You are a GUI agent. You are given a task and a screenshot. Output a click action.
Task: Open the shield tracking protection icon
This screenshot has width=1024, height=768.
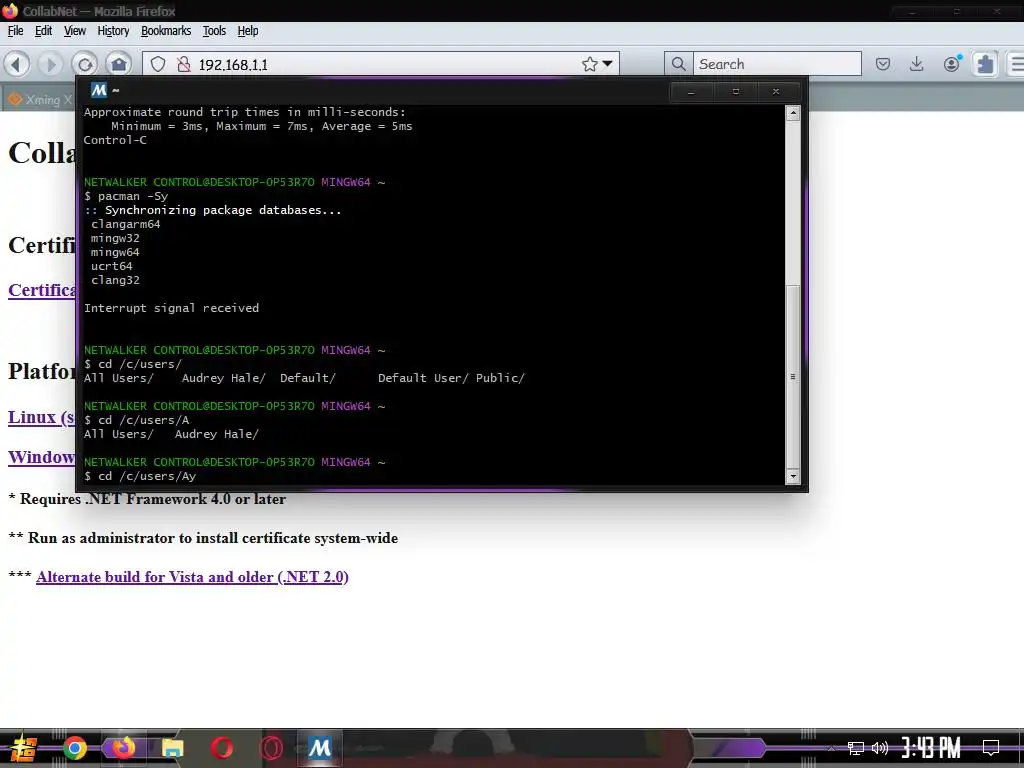[158, 64]
